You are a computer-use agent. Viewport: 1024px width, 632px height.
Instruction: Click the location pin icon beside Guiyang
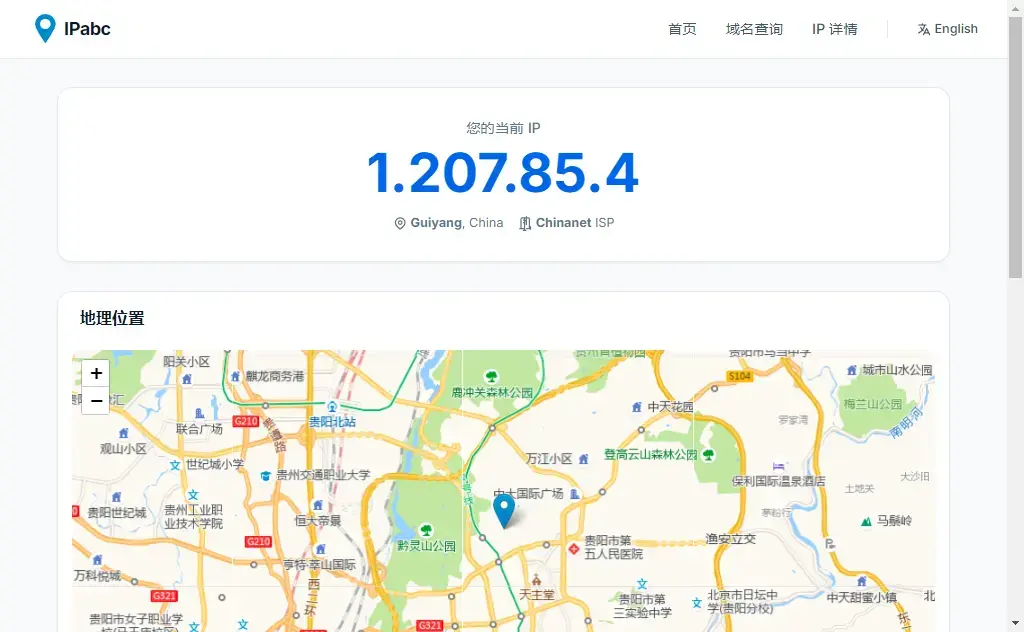click(400, 223)
